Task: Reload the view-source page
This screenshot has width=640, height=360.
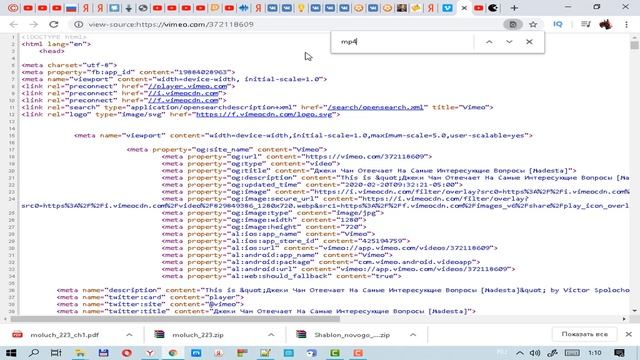Action: tap(53, 24)
